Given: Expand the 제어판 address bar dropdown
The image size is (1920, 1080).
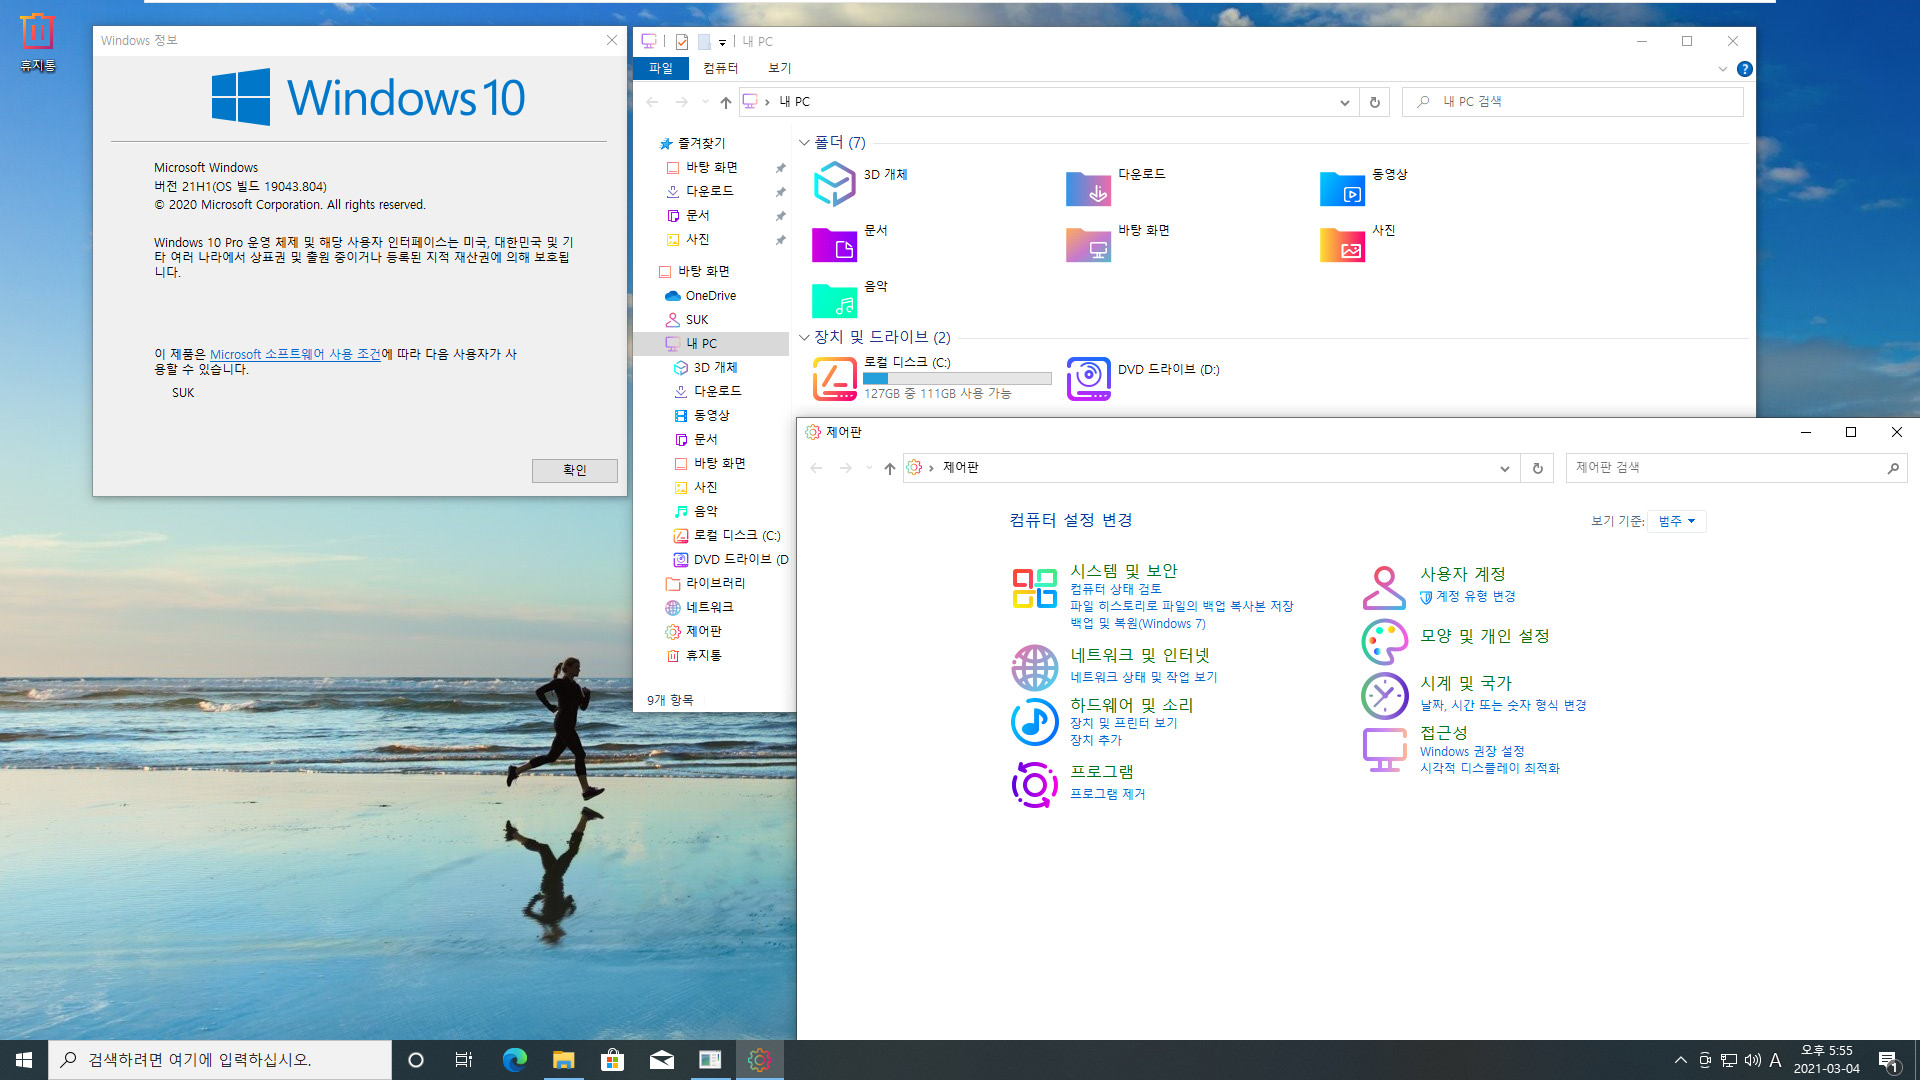Looking at the screenshot, I should (1504, 468).
